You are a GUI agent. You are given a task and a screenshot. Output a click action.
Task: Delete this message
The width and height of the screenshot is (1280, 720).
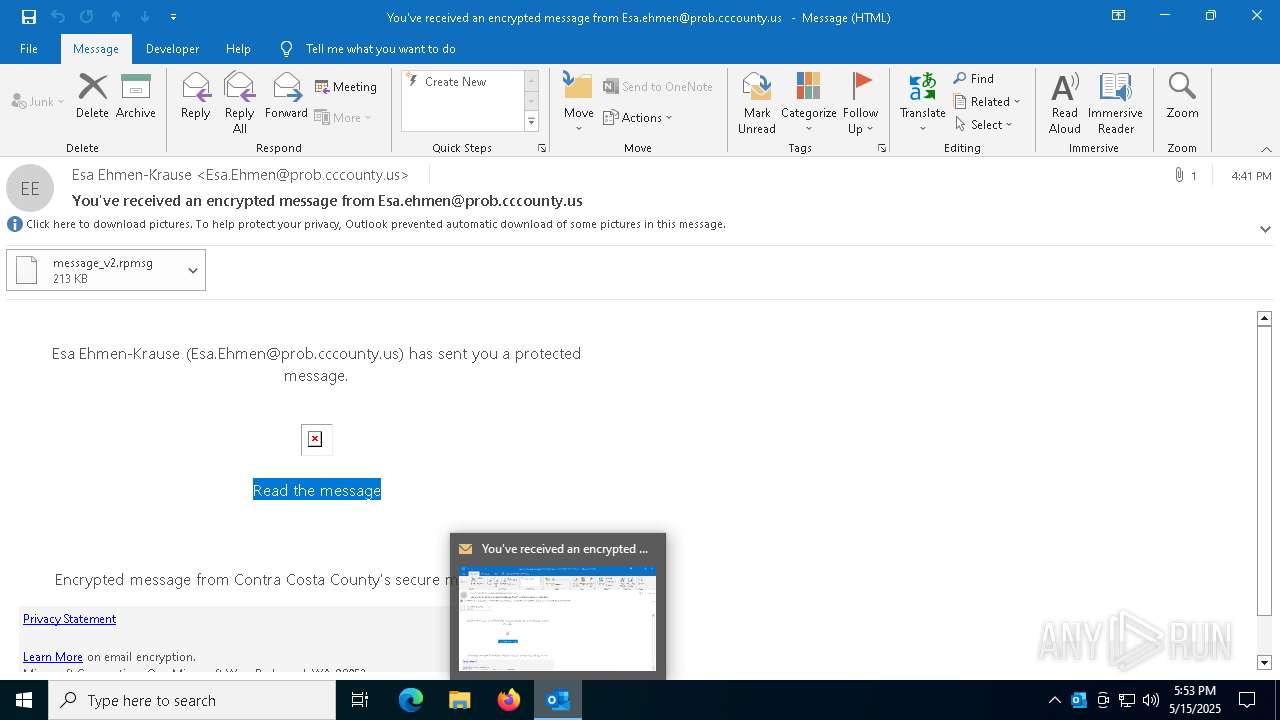(92, 97)
